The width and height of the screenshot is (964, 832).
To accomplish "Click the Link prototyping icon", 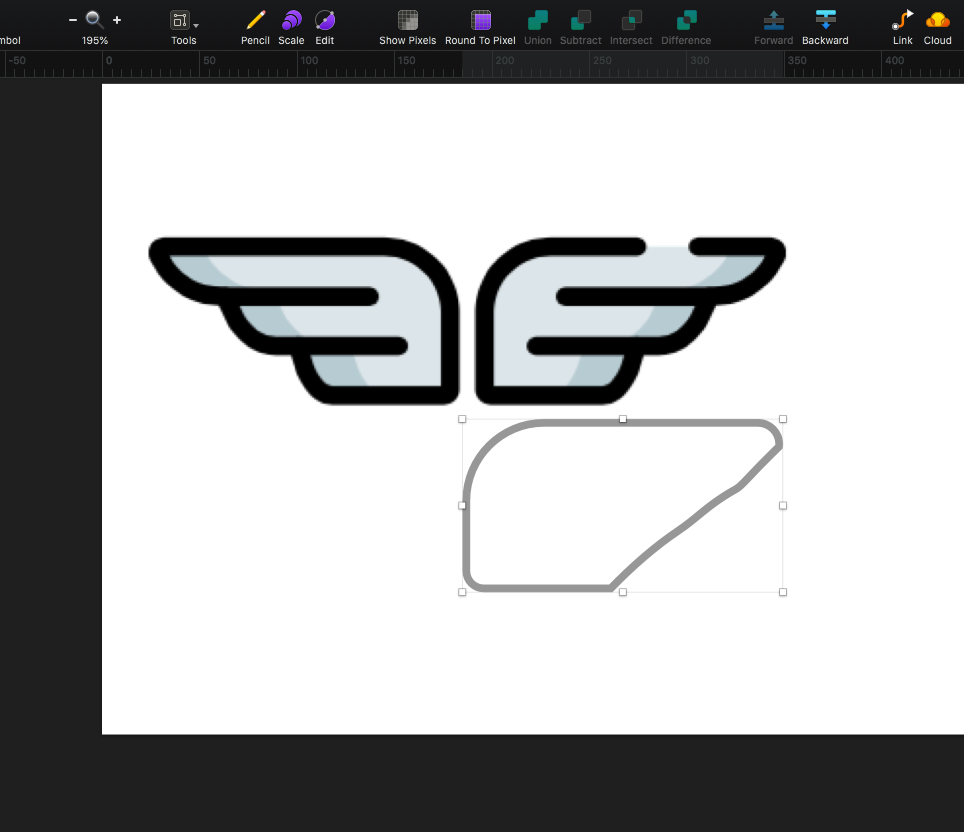I will (x=903, y=20).
